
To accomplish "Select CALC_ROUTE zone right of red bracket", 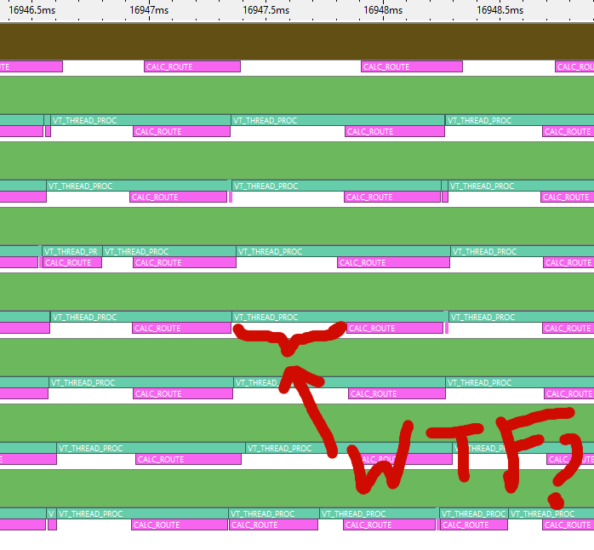I will [394, 328].
